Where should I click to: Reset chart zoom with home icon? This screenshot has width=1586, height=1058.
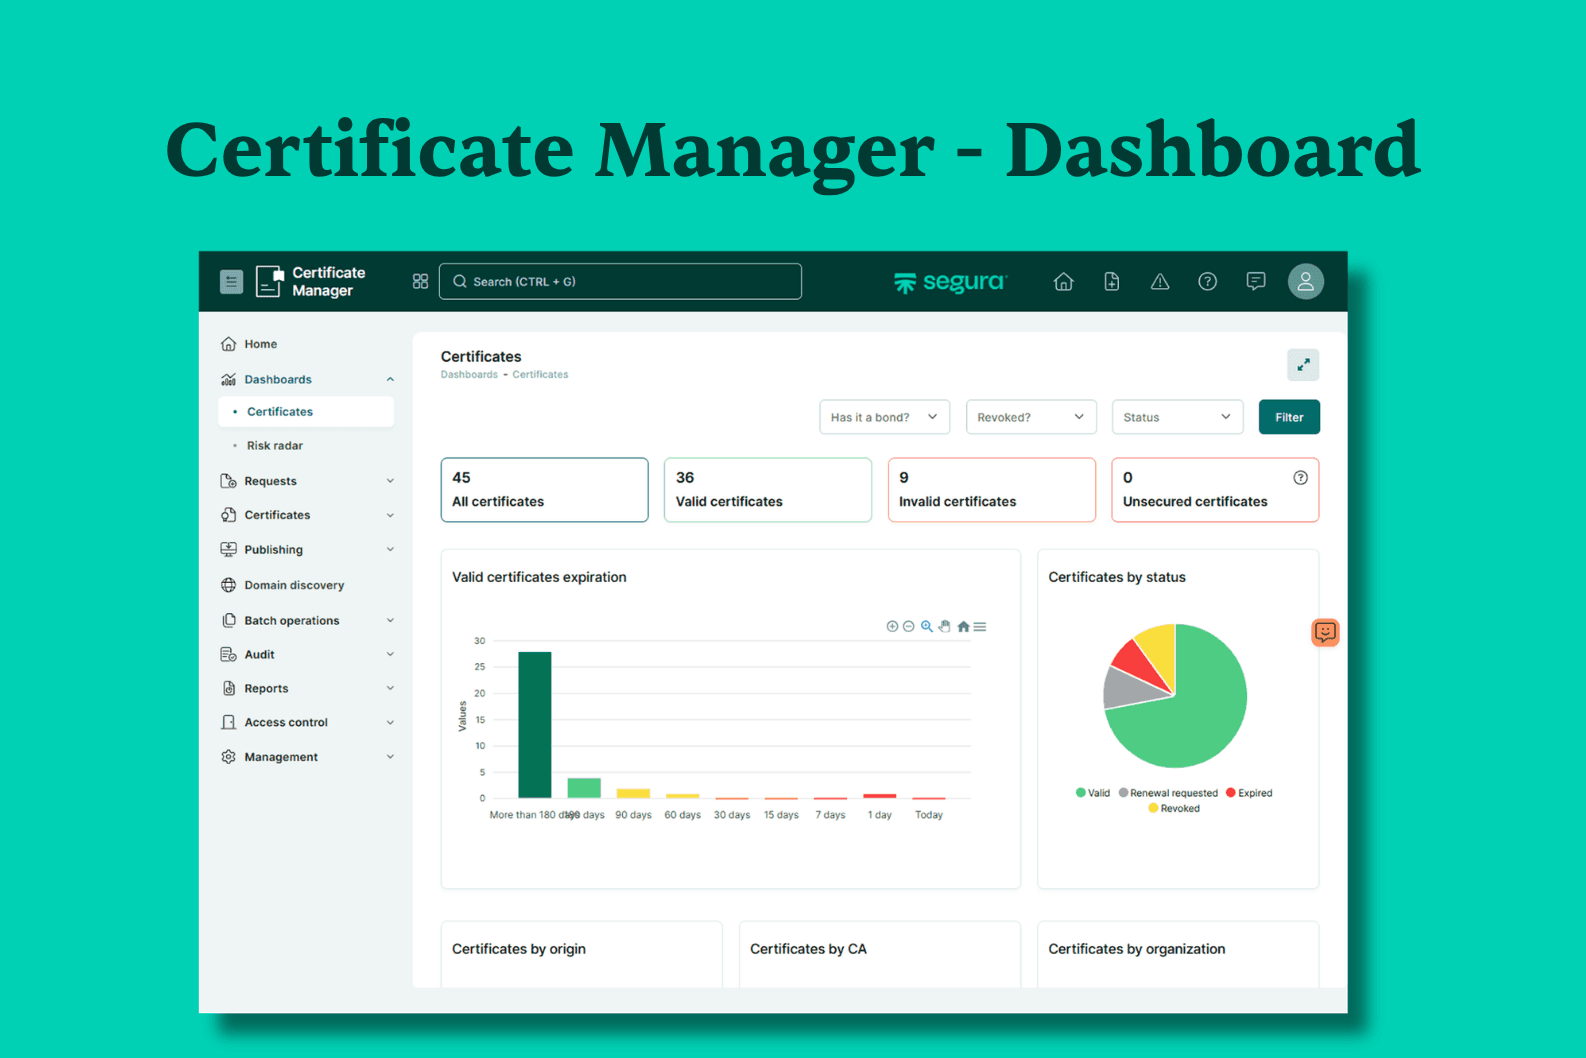pyautogui.click(x=963, y=627)
